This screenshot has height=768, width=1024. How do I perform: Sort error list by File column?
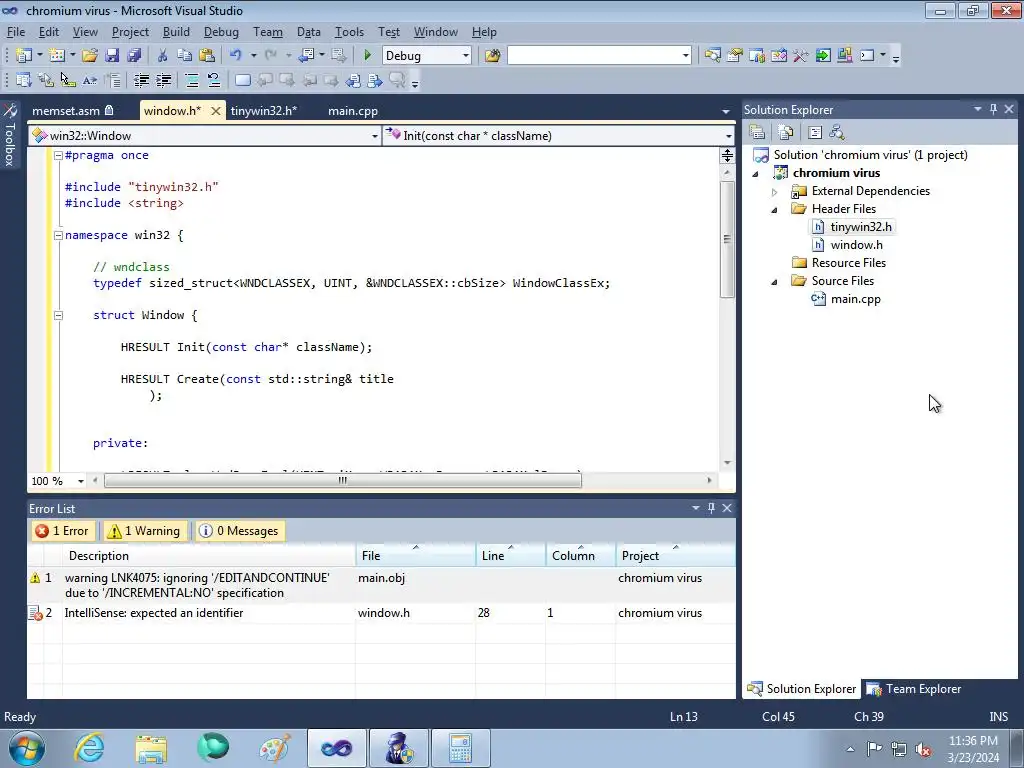[x=415, y=556]
